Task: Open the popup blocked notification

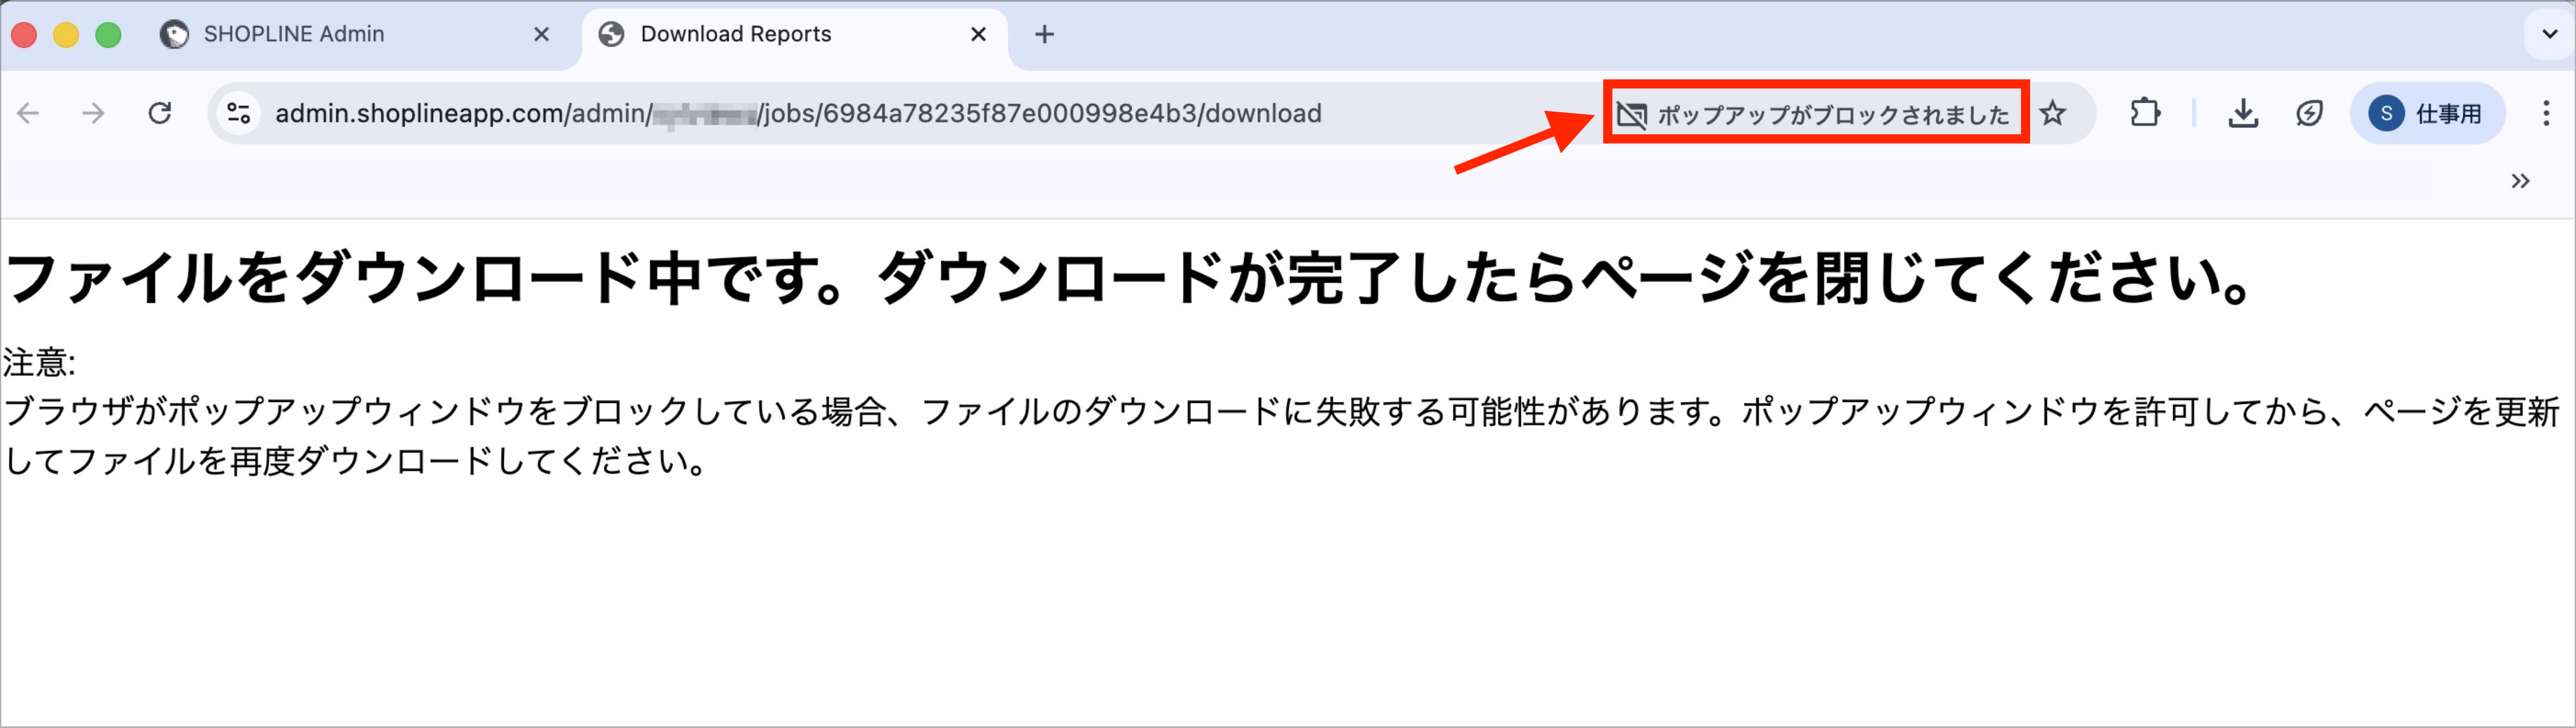Action: (x=1814, y=114)
